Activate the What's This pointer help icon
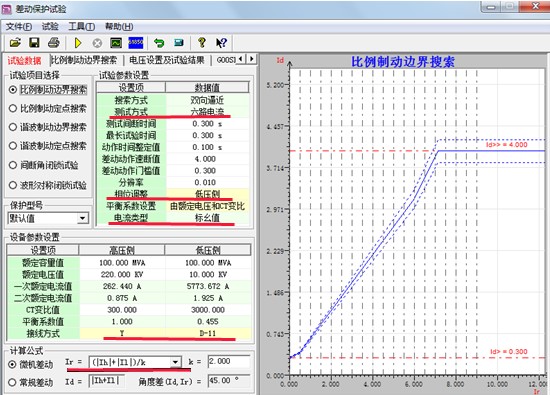This screenshot has width=550, height=395. [x=221, y=43]
